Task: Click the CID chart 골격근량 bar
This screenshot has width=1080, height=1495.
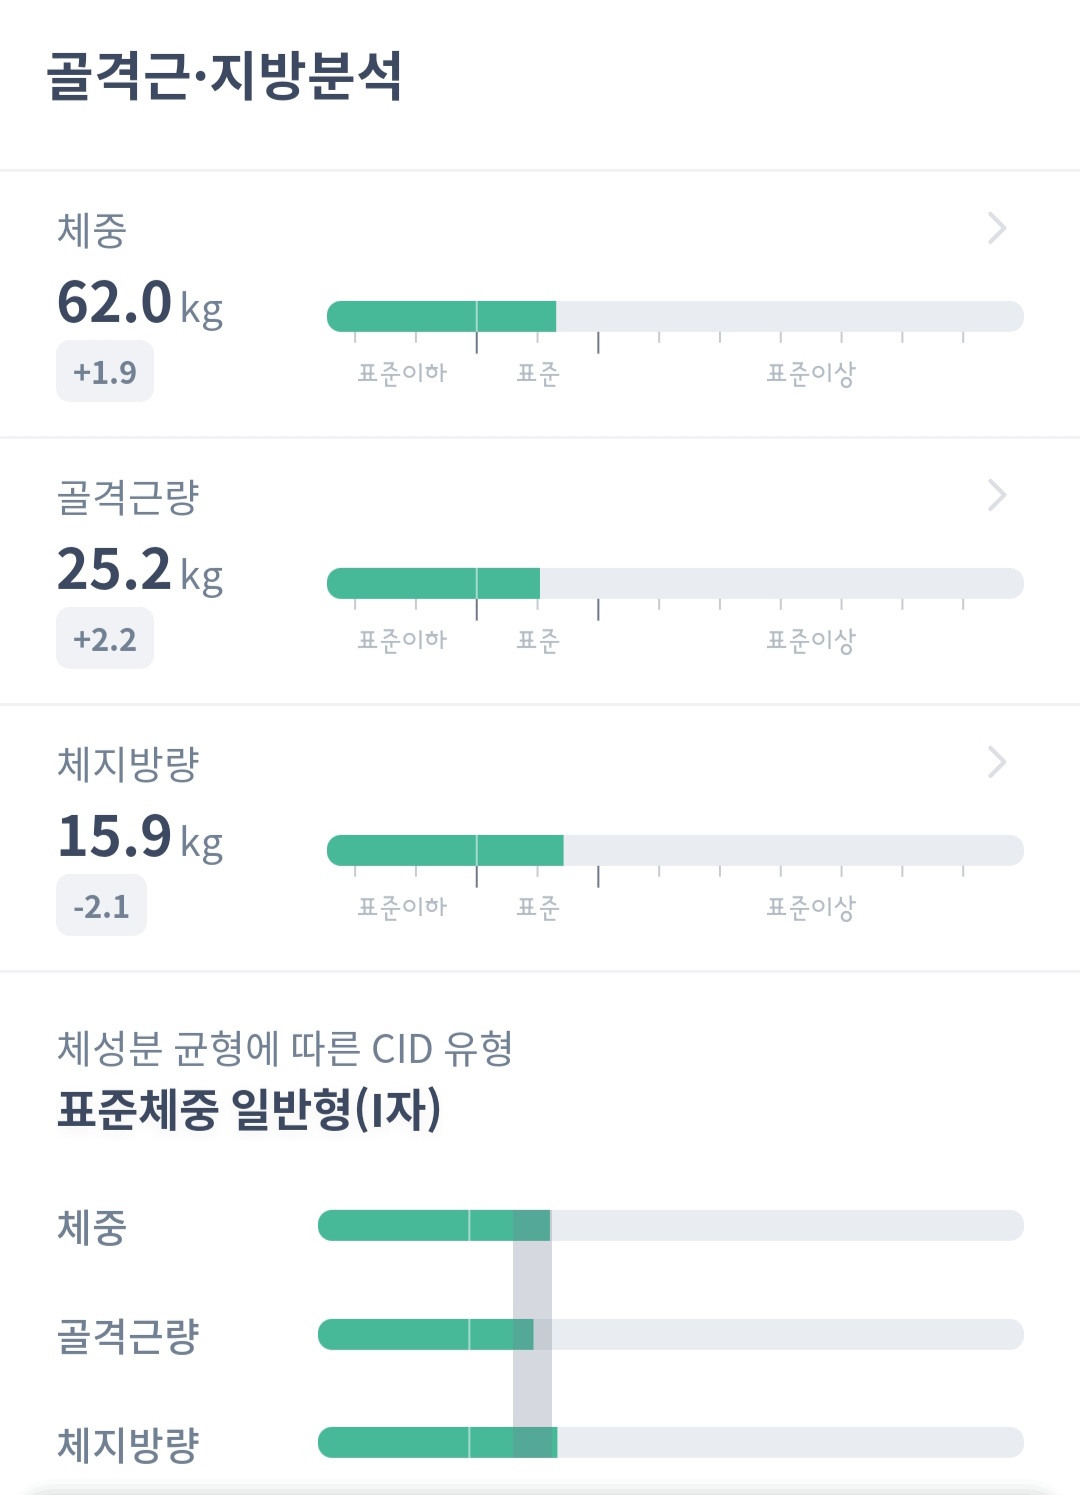Action: tap(670, 1334)
